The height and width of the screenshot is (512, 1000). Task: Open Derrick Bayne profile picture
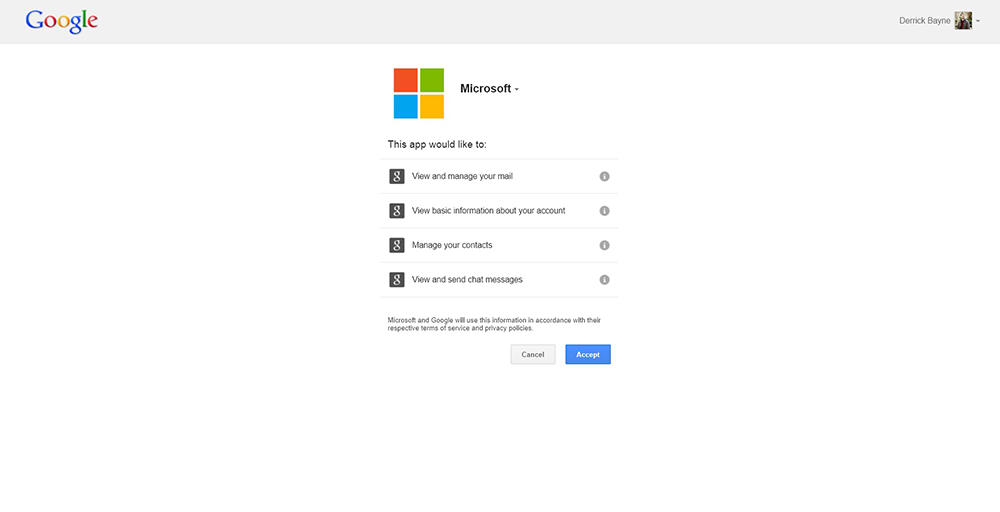coord(963,21)
